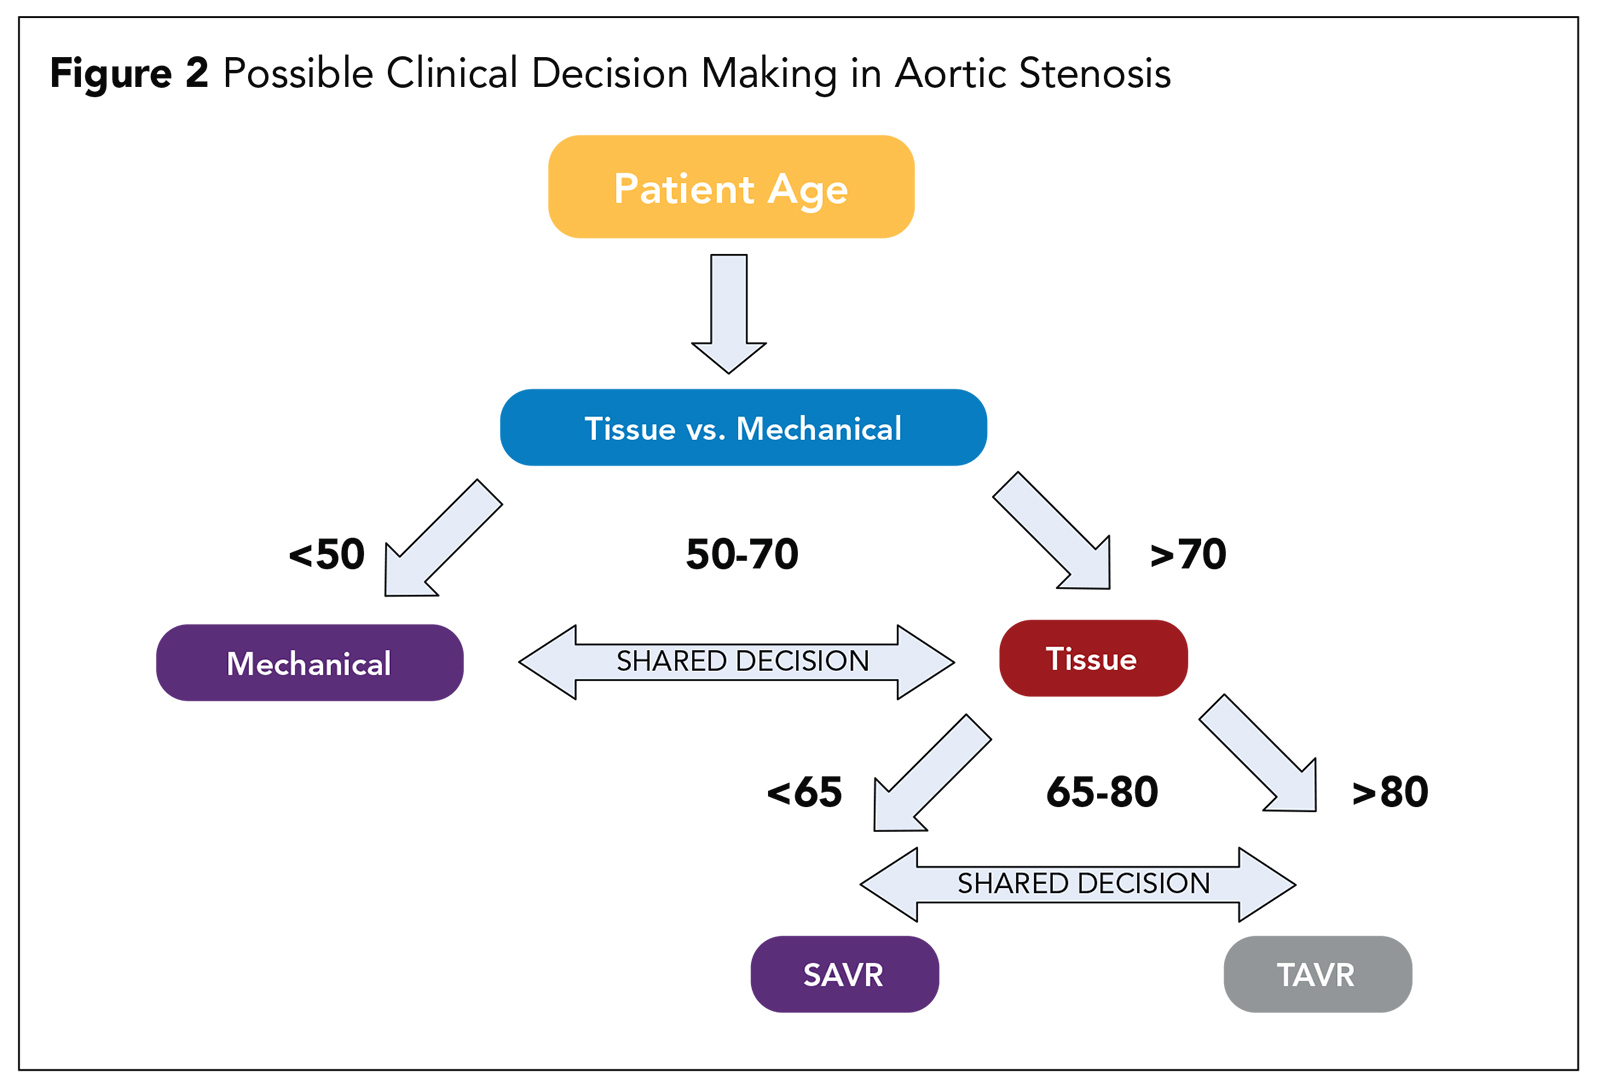Click the down arrow below Patient Age

pyautogui.click(x=729, y=311)
